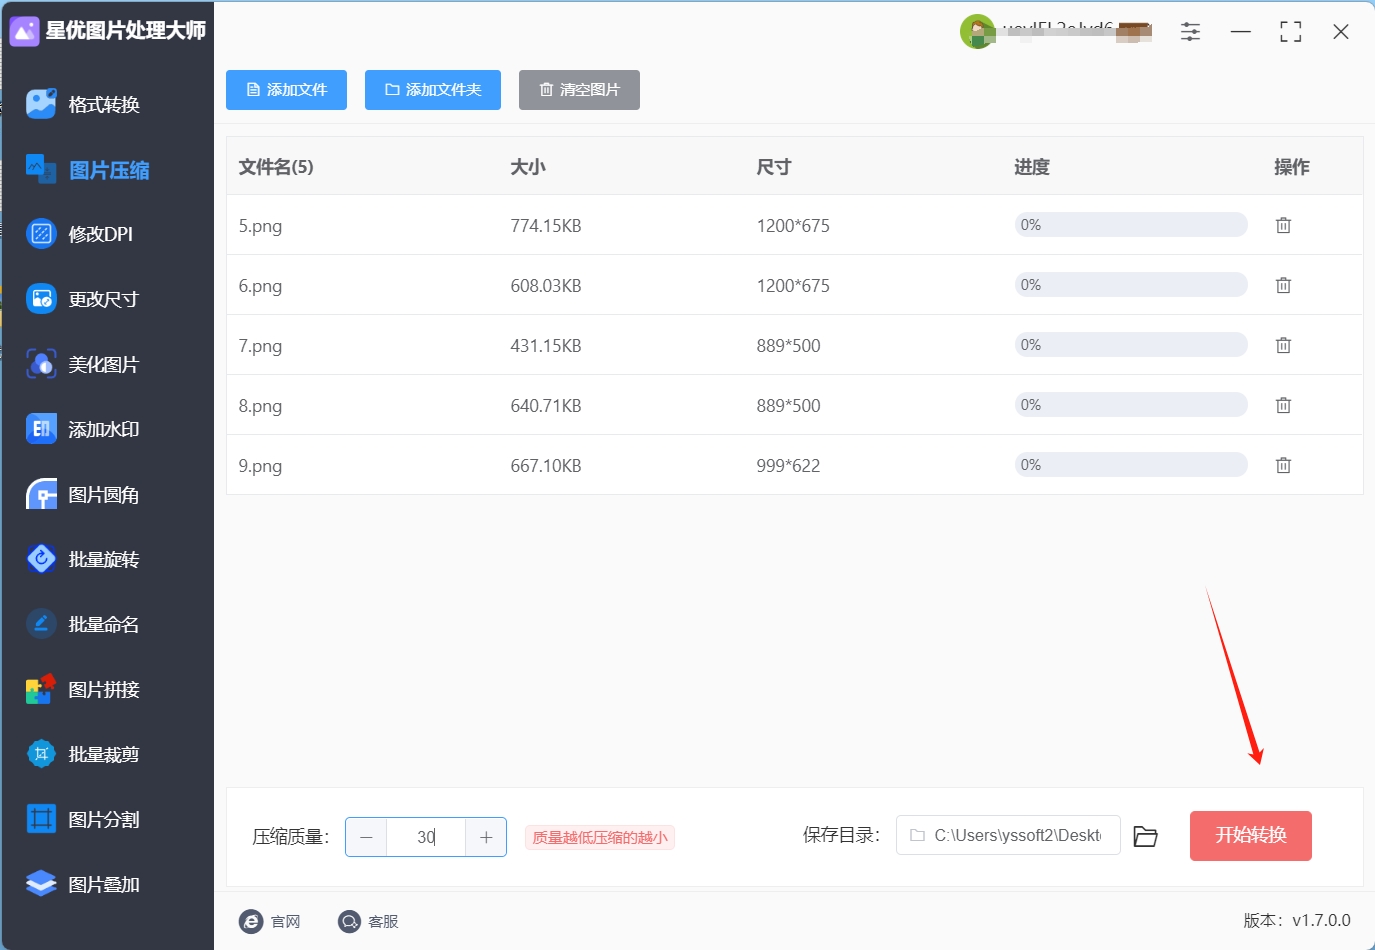
Task: Click the save directory path field
Action: click(1008, 836)
